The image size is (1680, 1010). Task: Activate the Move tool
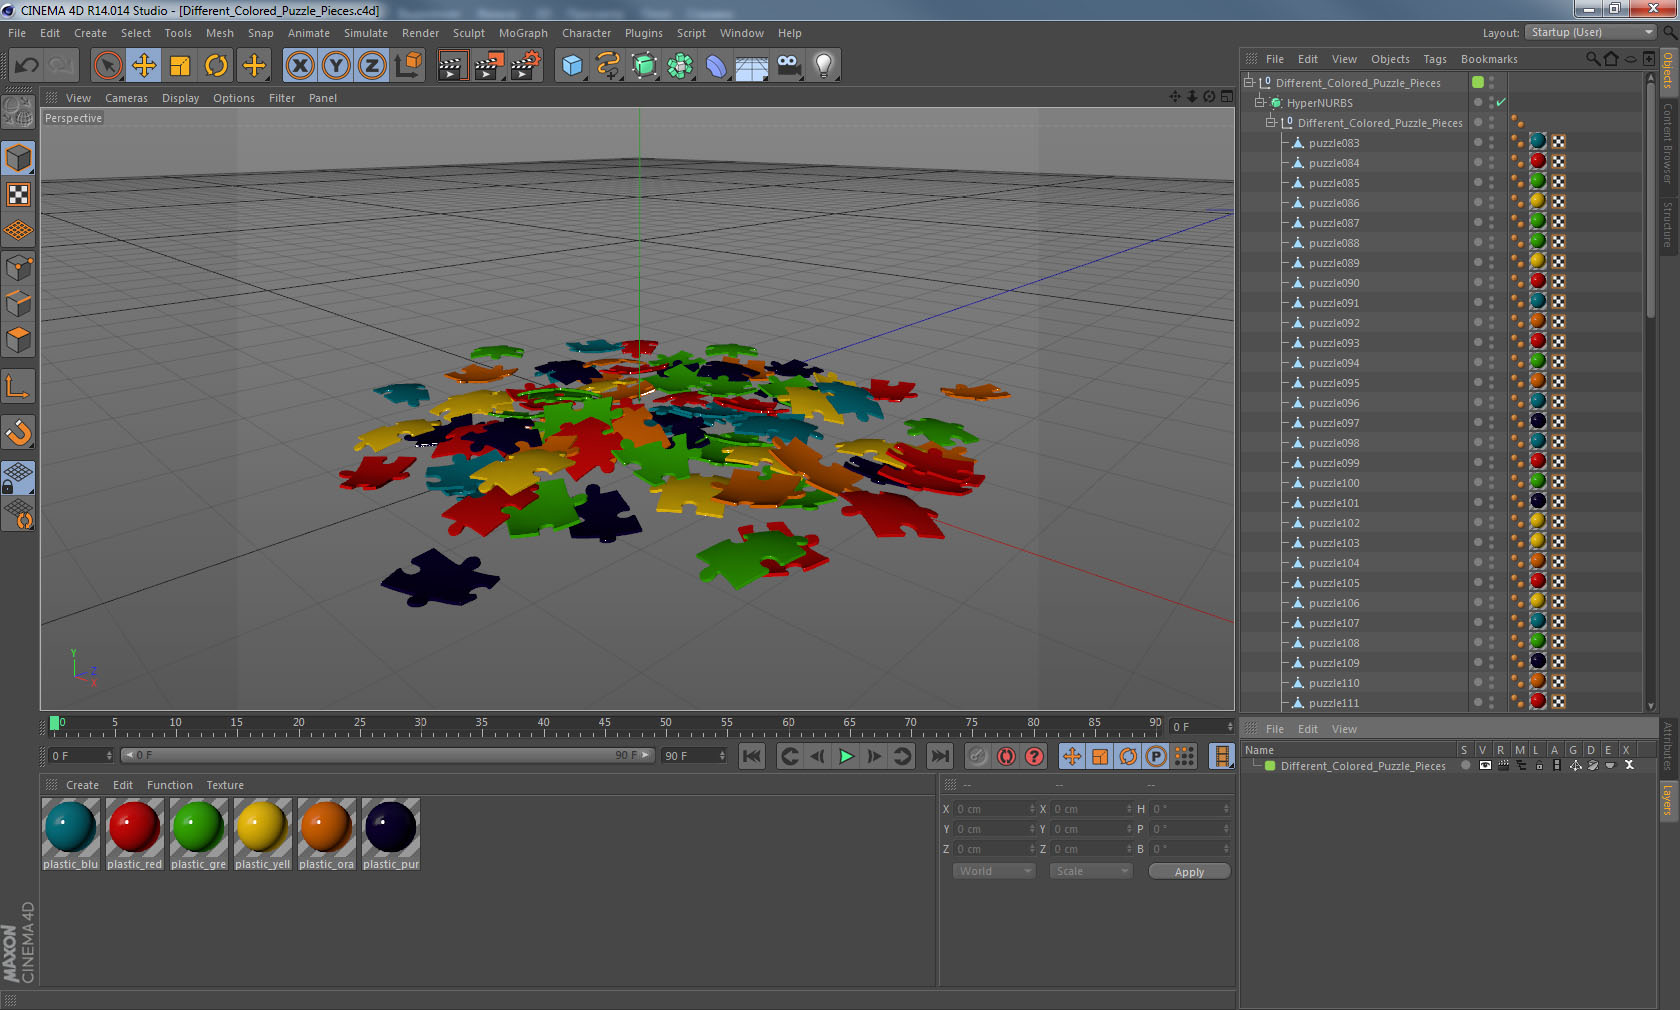144,66
